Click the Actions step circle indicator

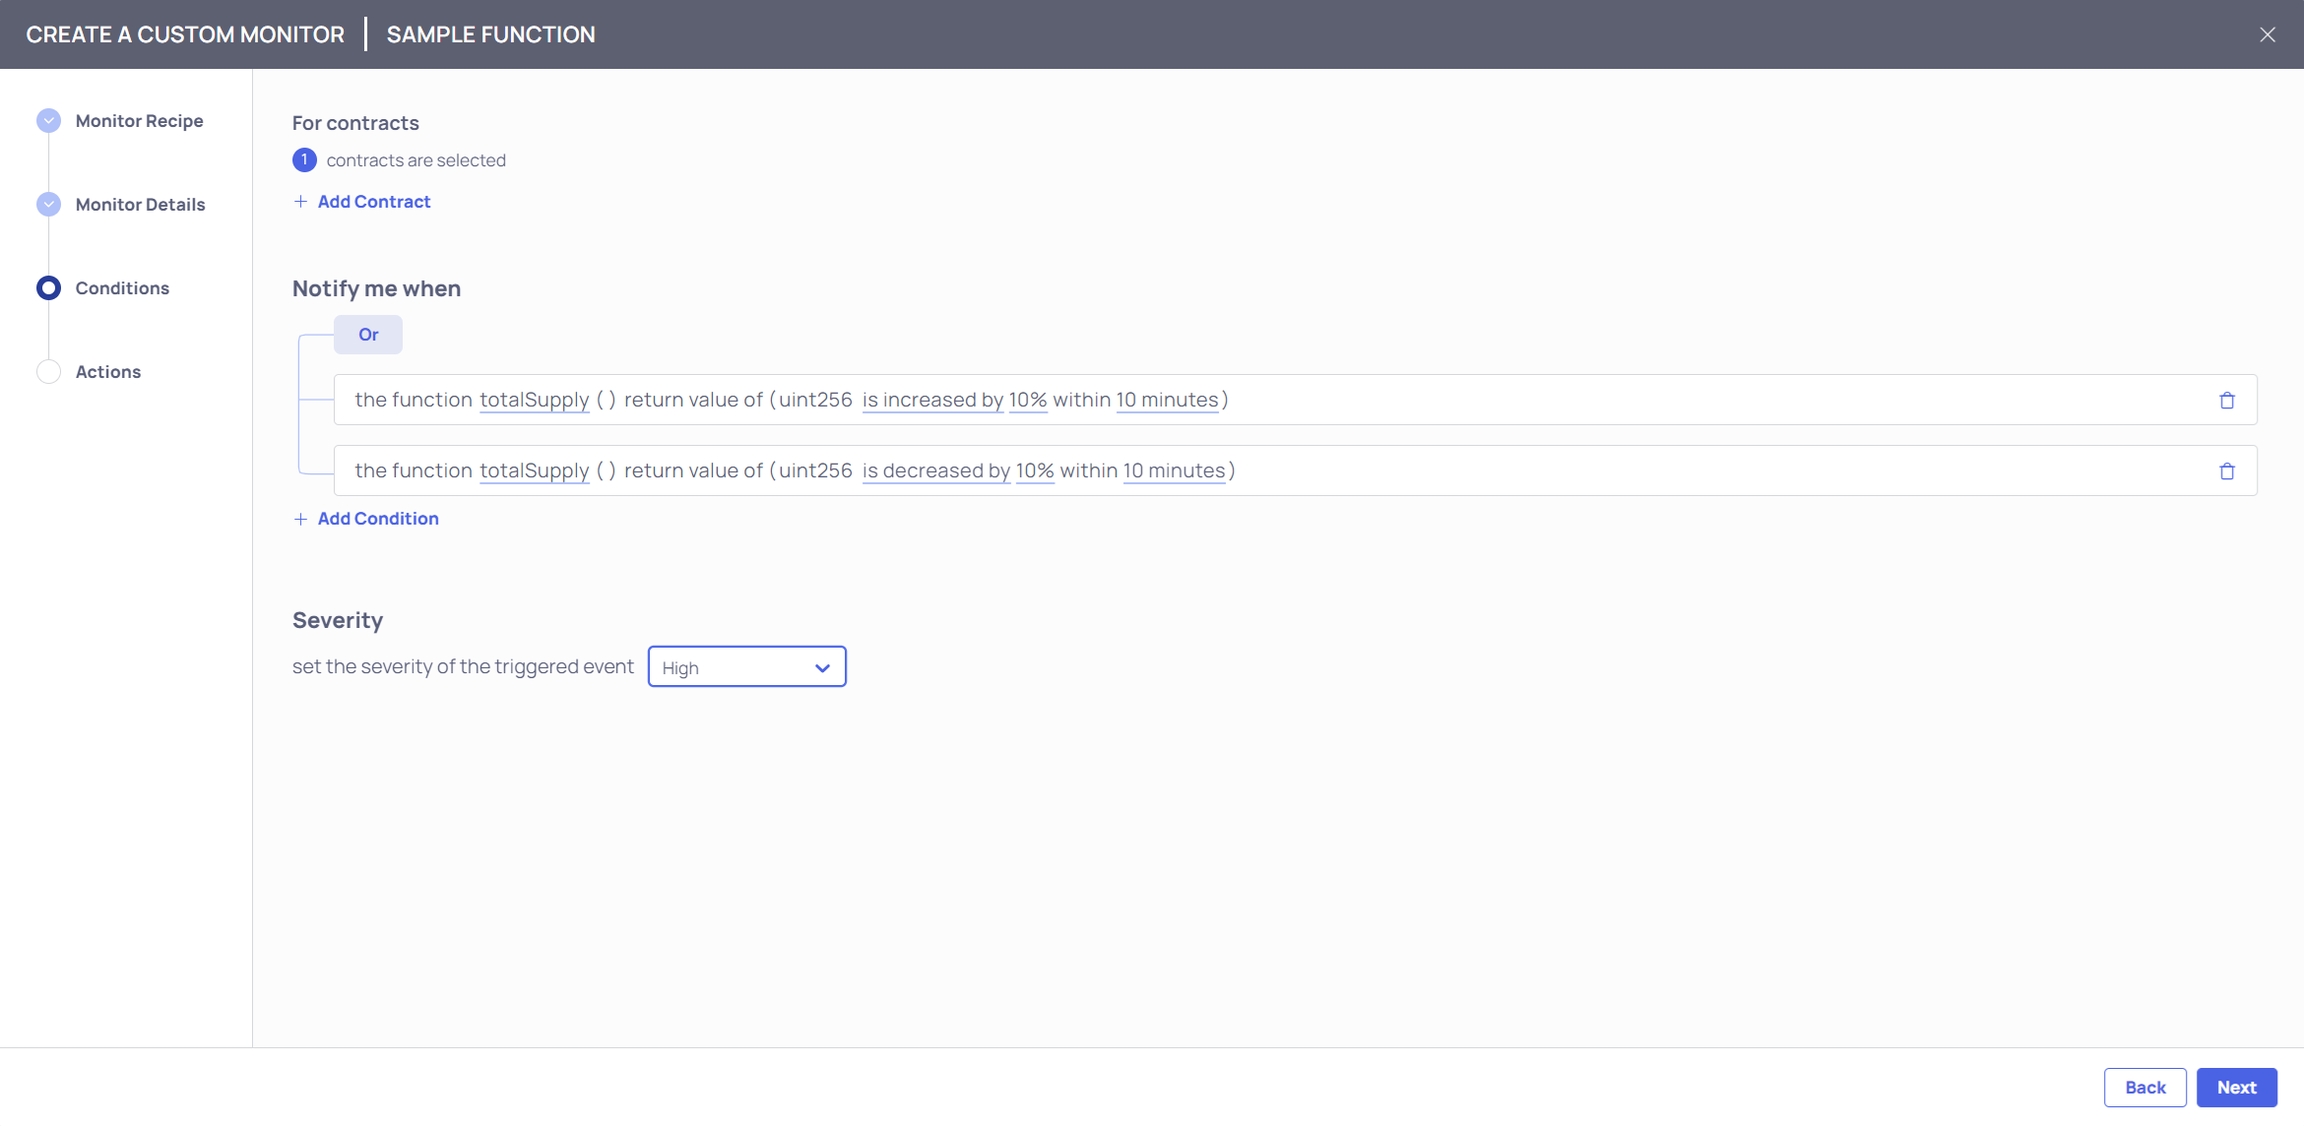48,372
